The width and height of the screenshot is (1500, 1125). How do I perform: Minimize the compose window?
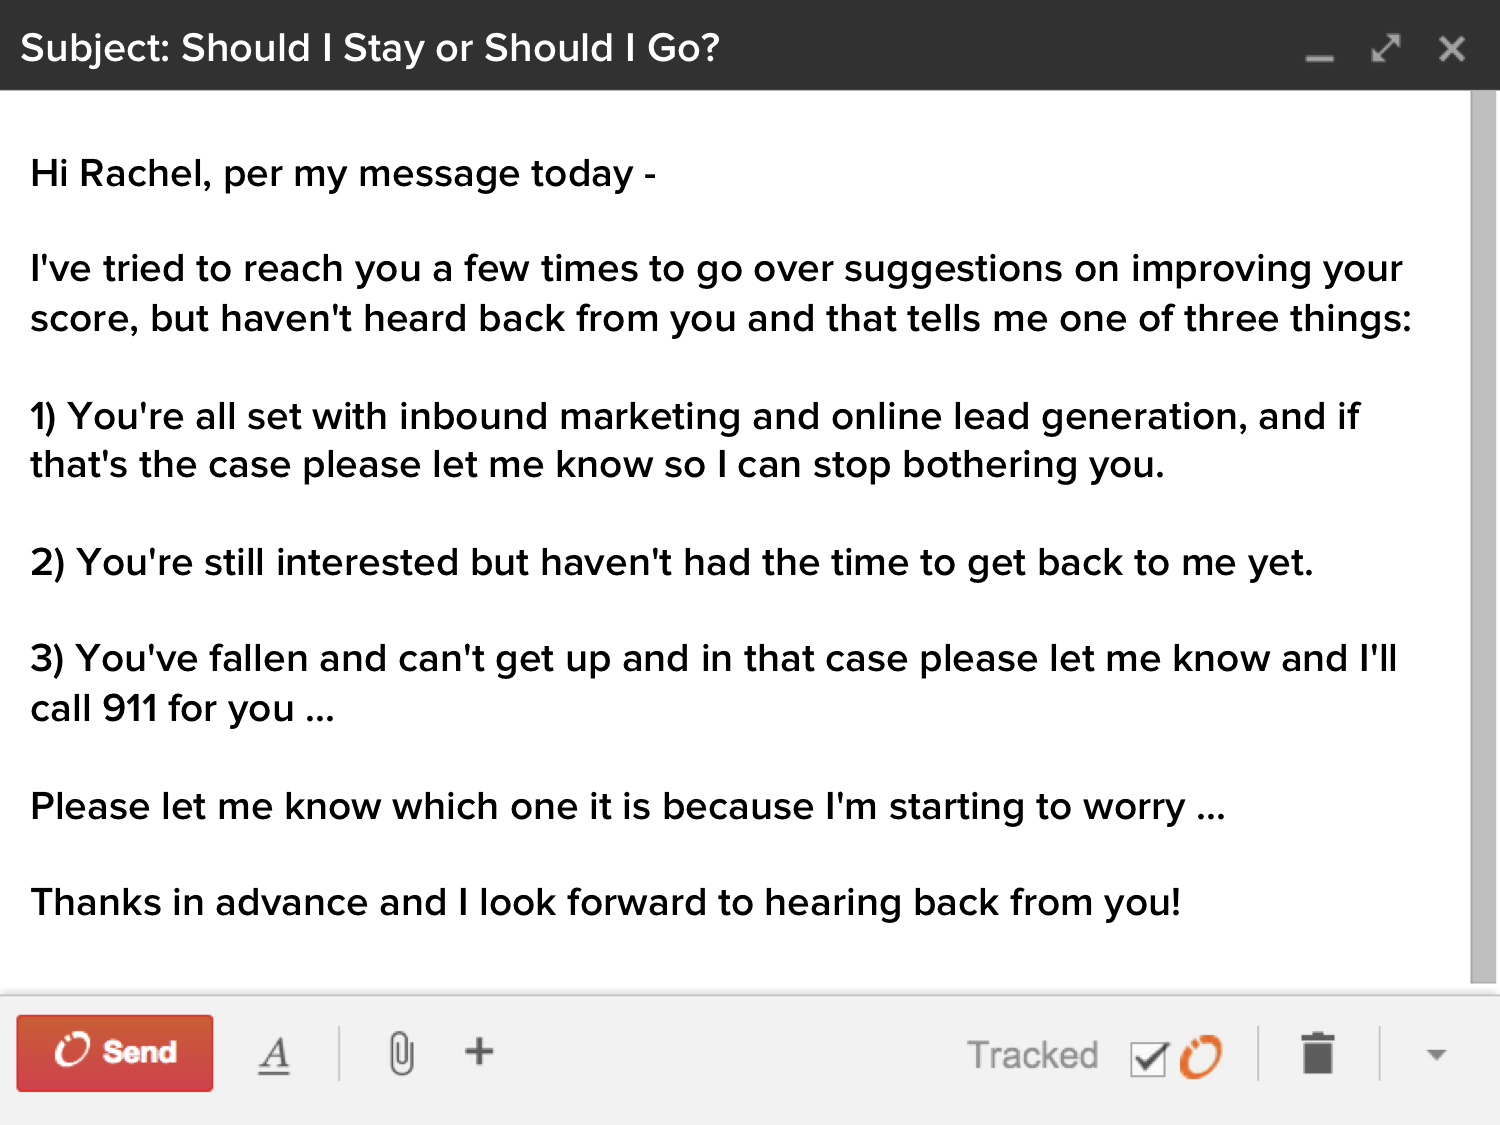click(x=1320, y=52)
